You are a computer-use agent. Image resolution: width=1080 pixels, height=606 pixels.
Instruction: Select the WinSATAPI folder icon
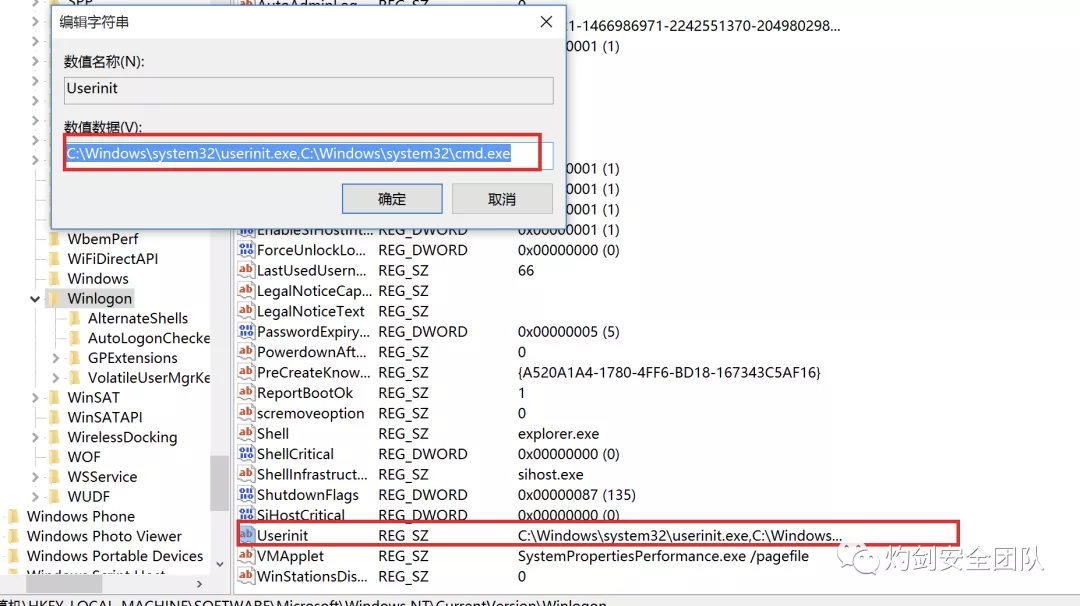pyautogui.click(x=54, y=417)
